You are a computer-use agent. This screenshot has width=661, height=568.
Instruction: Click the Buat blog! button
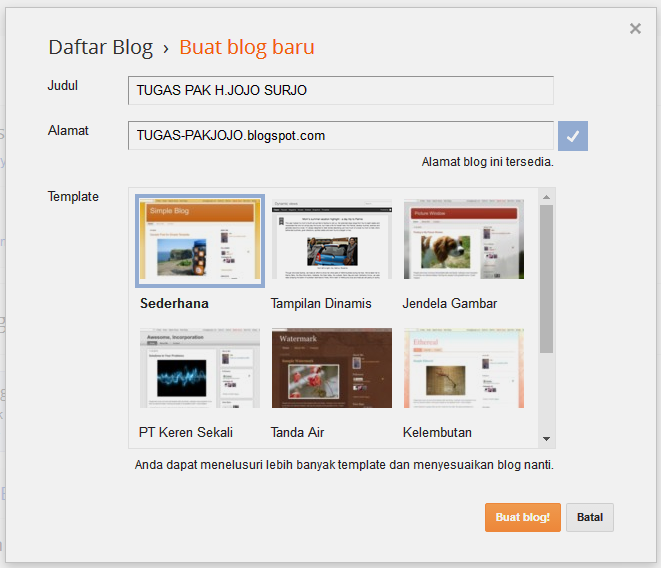point(523,517)
